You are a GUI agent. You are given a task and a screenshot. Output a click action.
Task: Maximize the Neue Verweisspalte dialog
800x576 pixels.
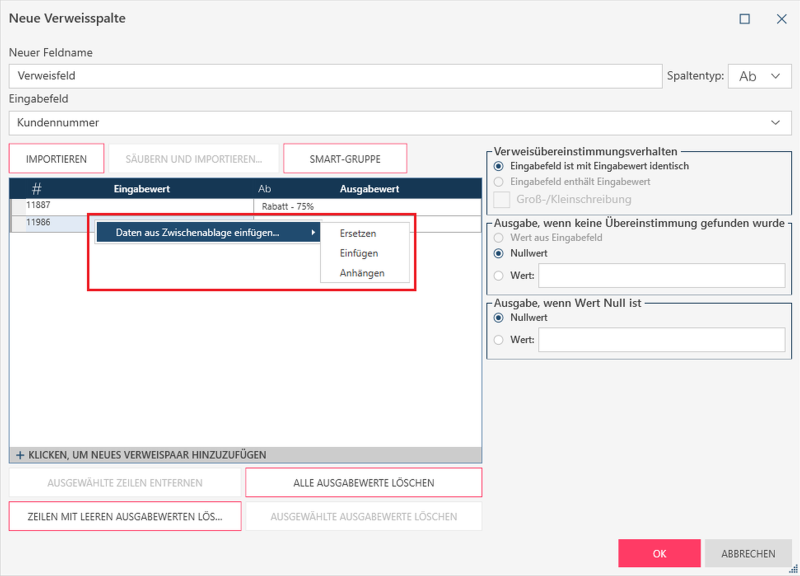(745, 19)
